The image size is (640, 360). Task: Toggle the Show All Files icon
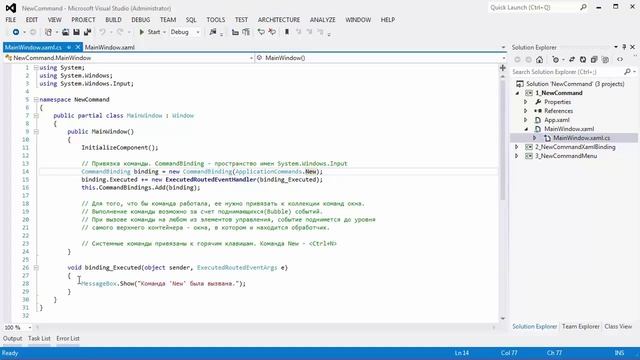(x=605, y=60)
